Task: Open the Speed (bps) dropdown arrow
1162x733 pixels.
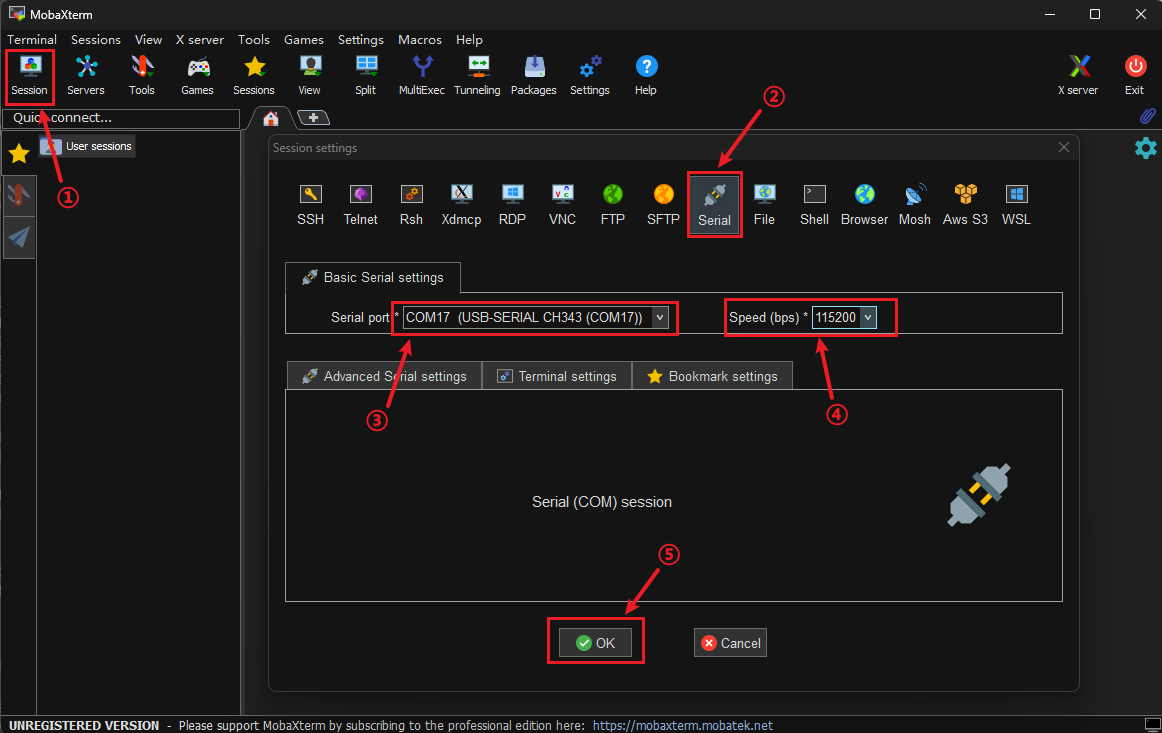Action: tap(868, 317)
